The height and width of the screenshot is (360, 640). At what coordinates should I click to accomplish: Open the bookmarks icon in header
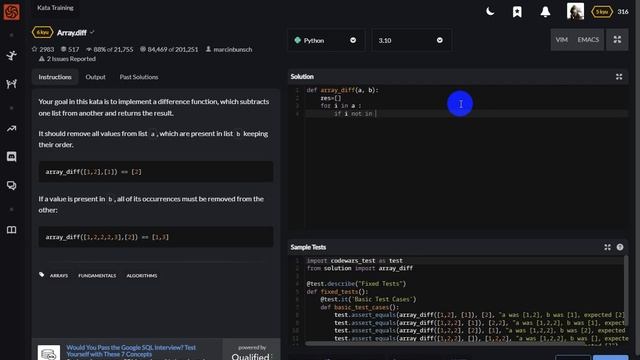tap(517, 12)
